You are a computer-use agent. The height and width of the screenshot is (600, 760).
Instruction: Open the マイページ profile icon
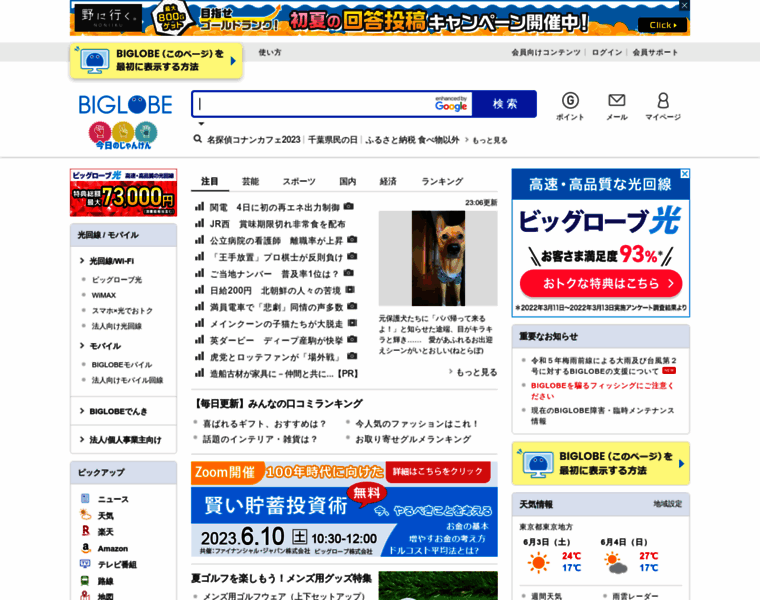point(663,106)
